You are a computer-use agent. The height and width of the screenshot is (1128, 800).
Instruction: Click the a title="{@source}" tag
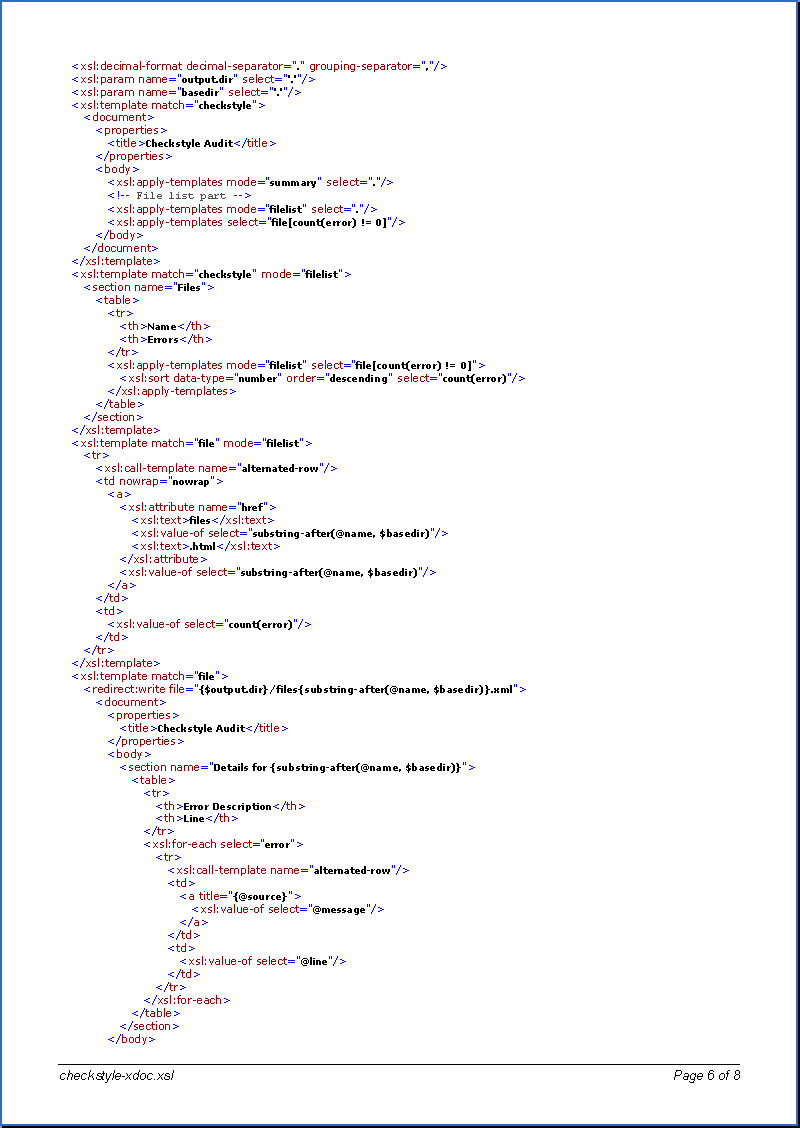(x=240, y=897)
